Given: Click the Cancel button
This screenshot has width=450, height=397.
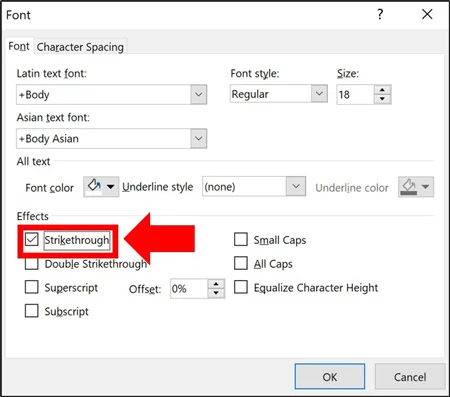Looking at the screenshot, I should click(410, 377).
